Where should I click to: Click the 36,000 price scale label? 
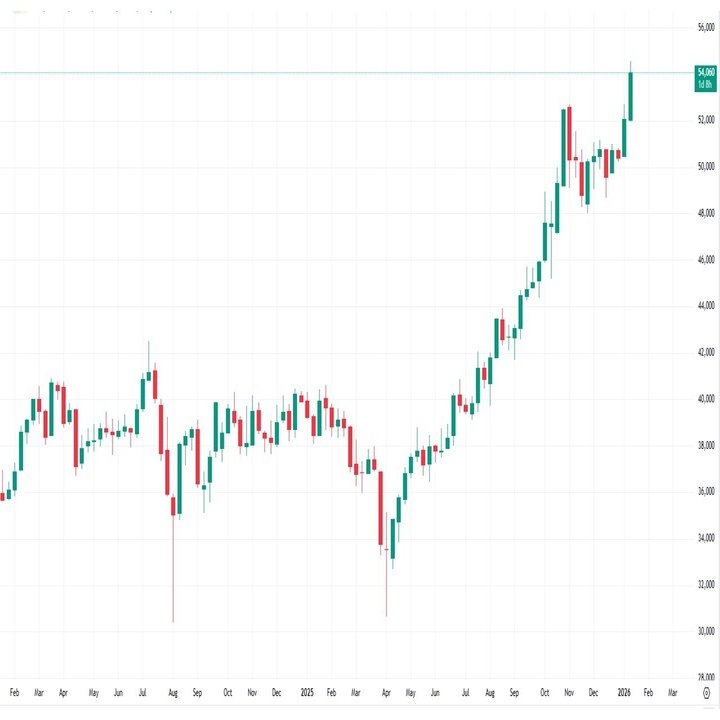(x=705, y=492)
